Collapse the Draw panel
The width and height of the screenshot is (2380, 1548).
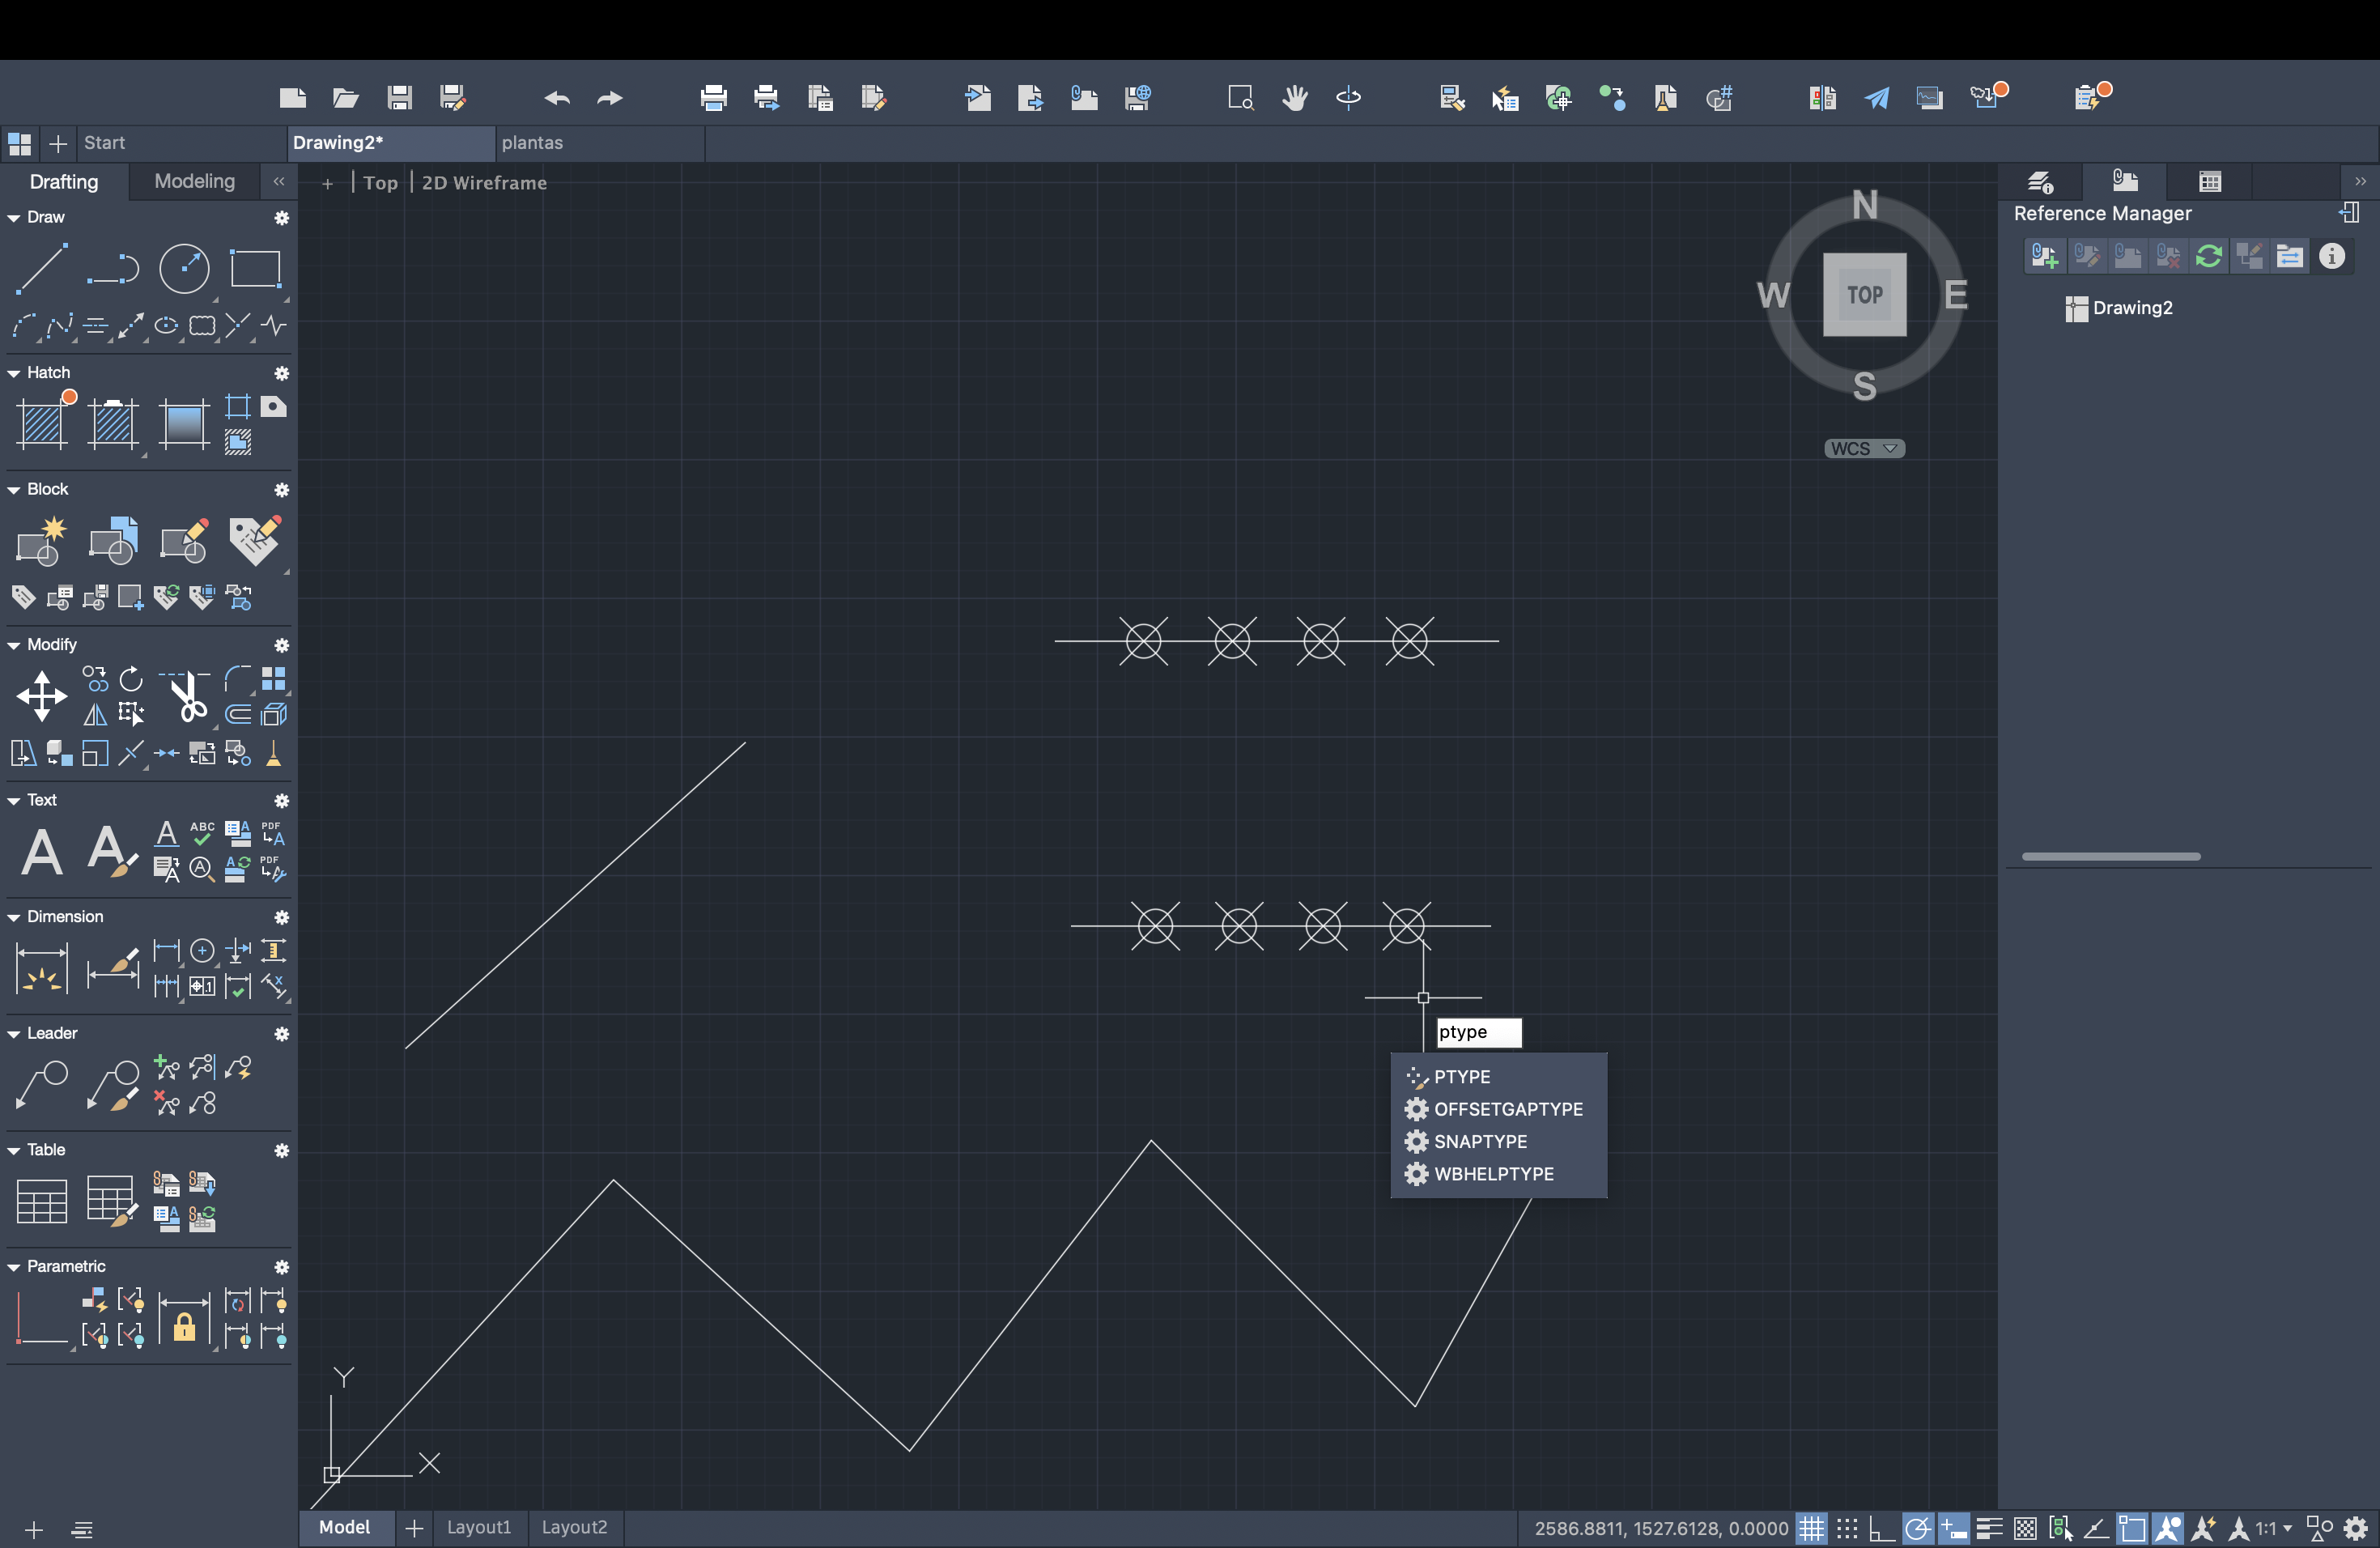pos(14,218)
